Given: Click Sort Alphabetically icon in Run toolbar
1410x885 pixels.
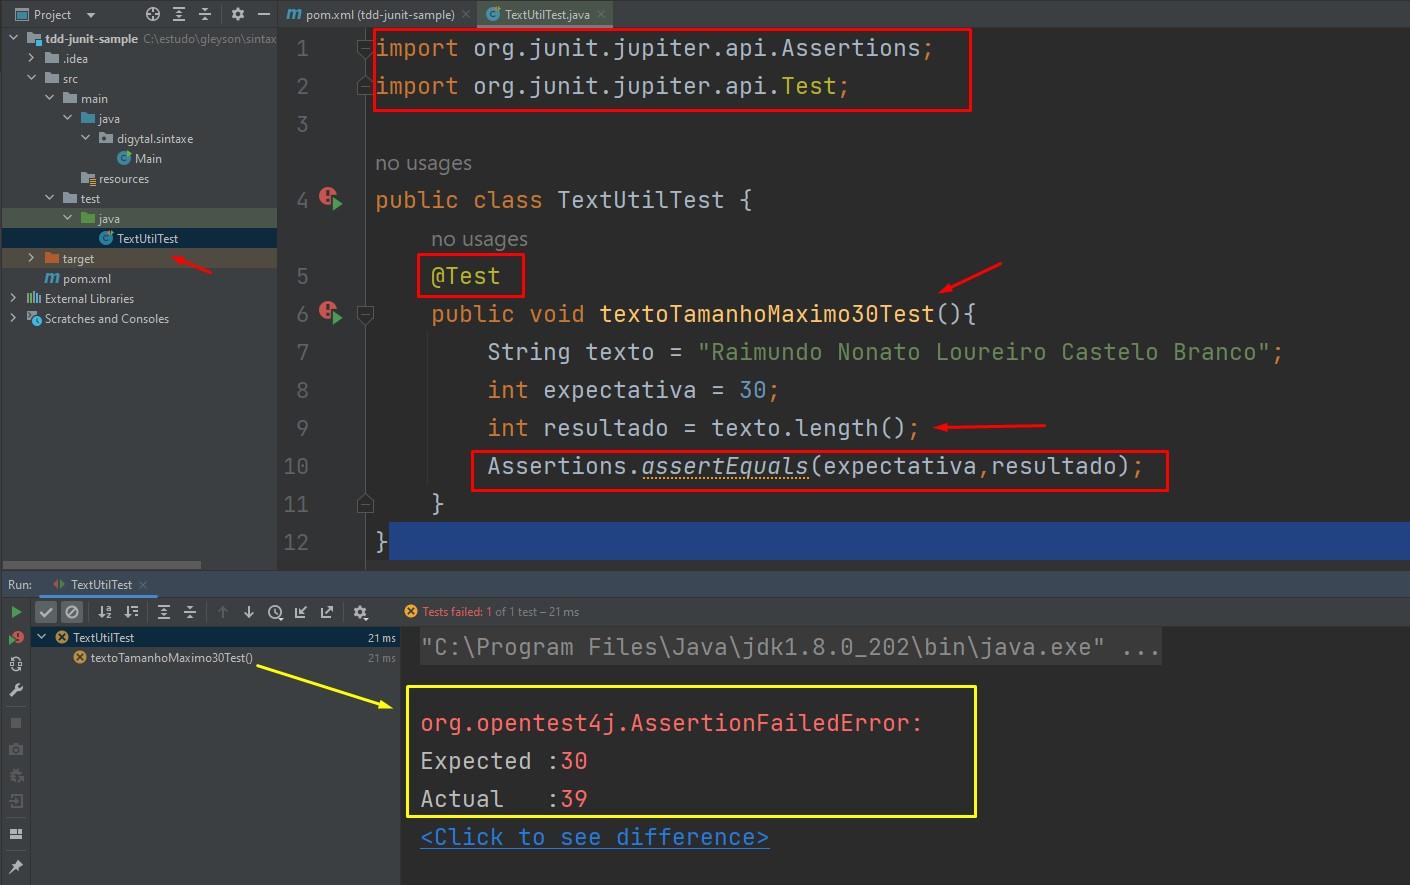Looking at the screenshot, I should (105, 612).
